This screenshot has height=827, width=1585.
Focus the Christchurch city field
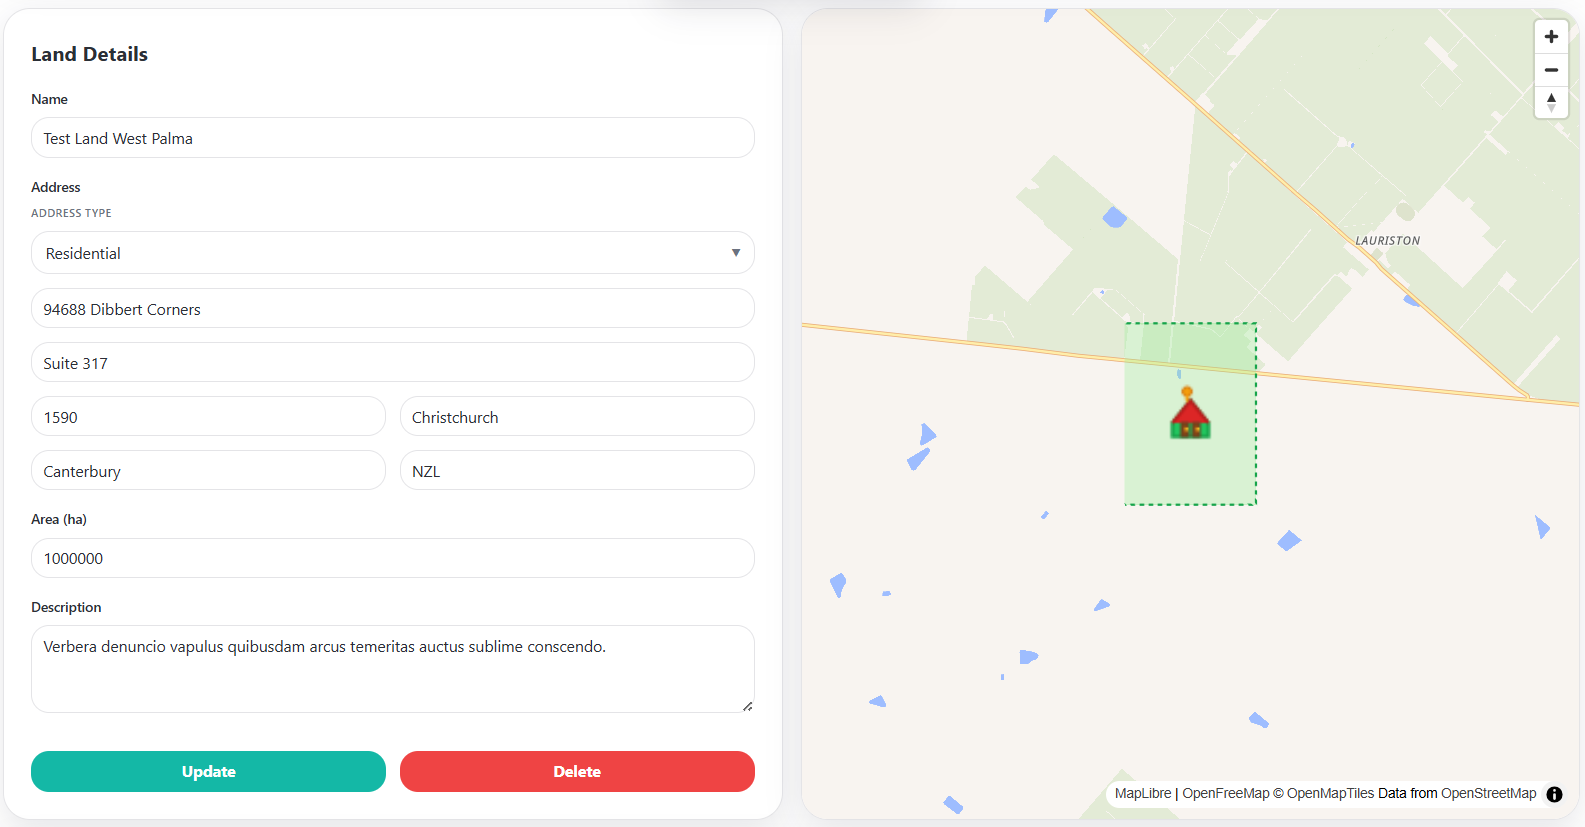[x=577, y=417]
